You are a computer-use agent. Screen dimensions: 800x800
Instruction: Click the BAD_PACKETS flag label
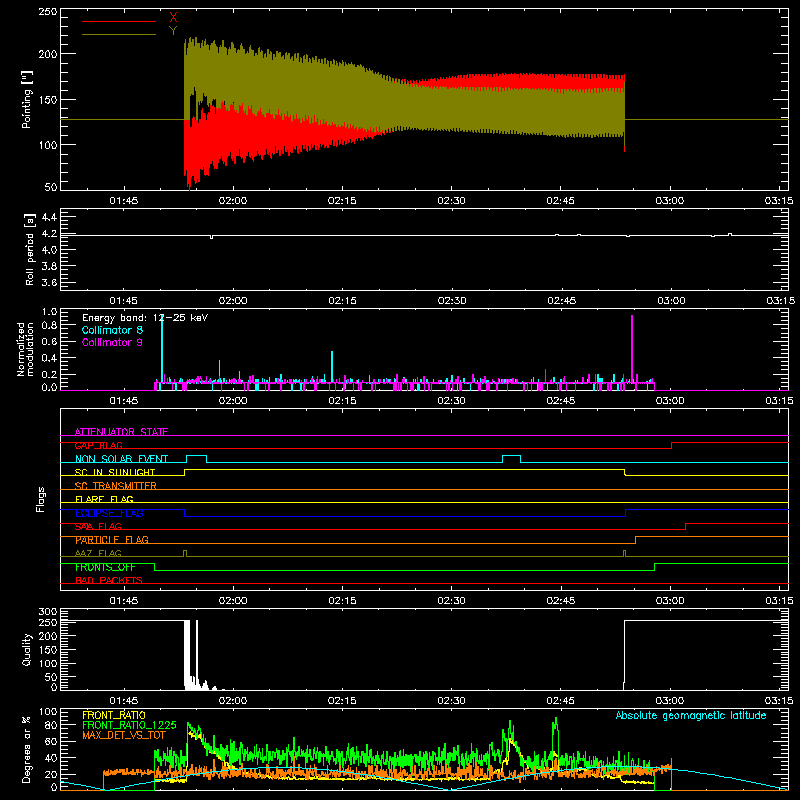(x=109, y=581)
